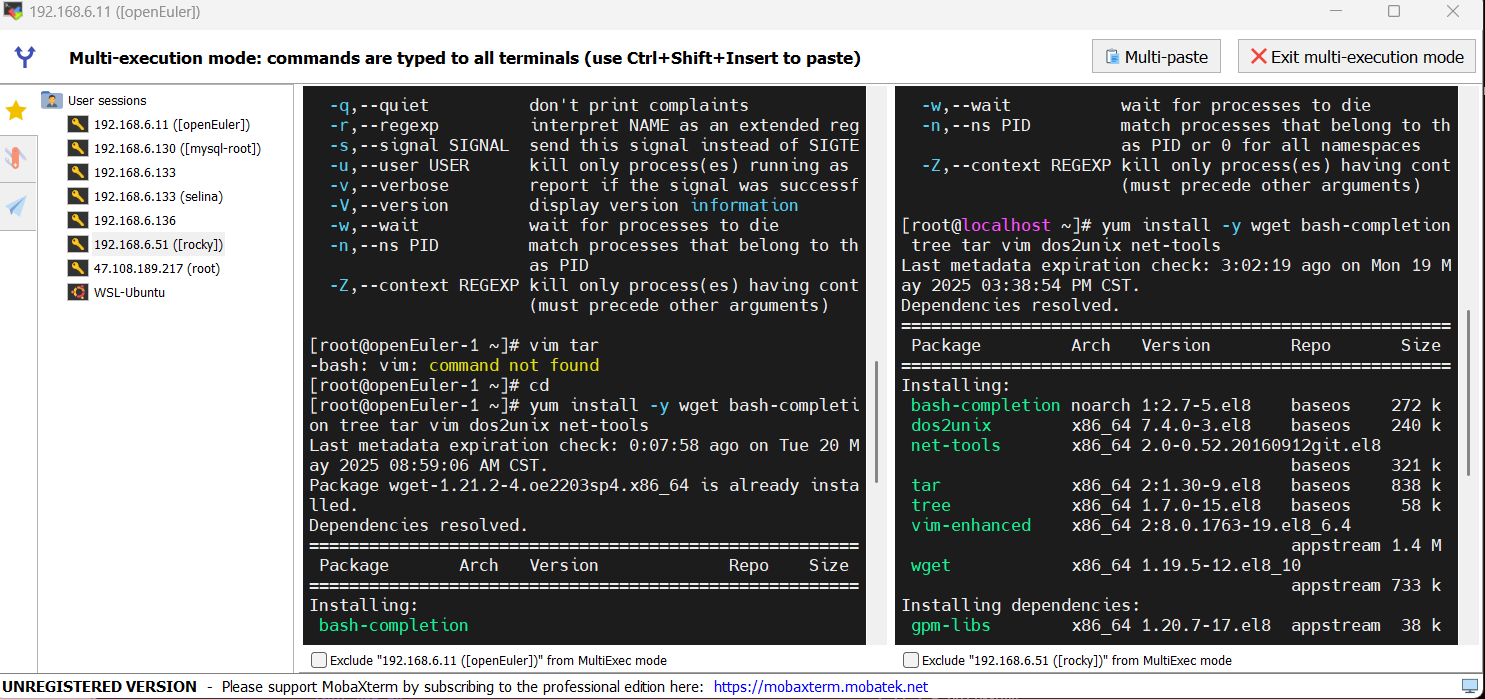1485x699 pixels.
Task: Click the User sessions folder icon
Action: pyautogui.click(x=52, y=100)
